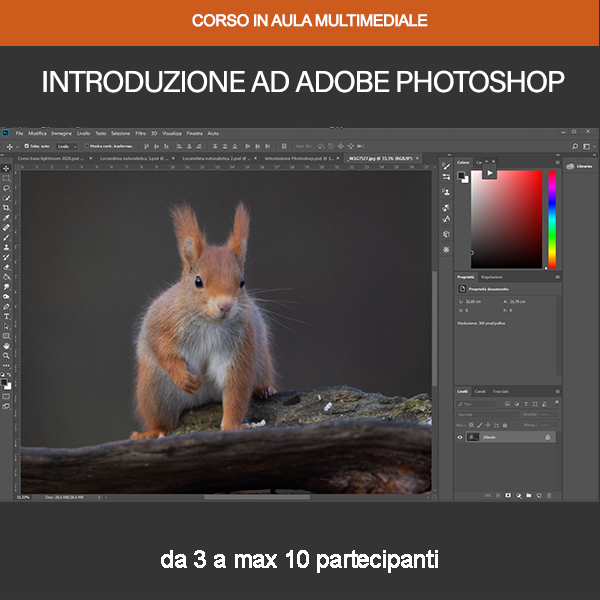The width and height of the screenshot is (600, 600).
Task: Toggle lock transparent pixels icon
Action: [x=471, y=425]
